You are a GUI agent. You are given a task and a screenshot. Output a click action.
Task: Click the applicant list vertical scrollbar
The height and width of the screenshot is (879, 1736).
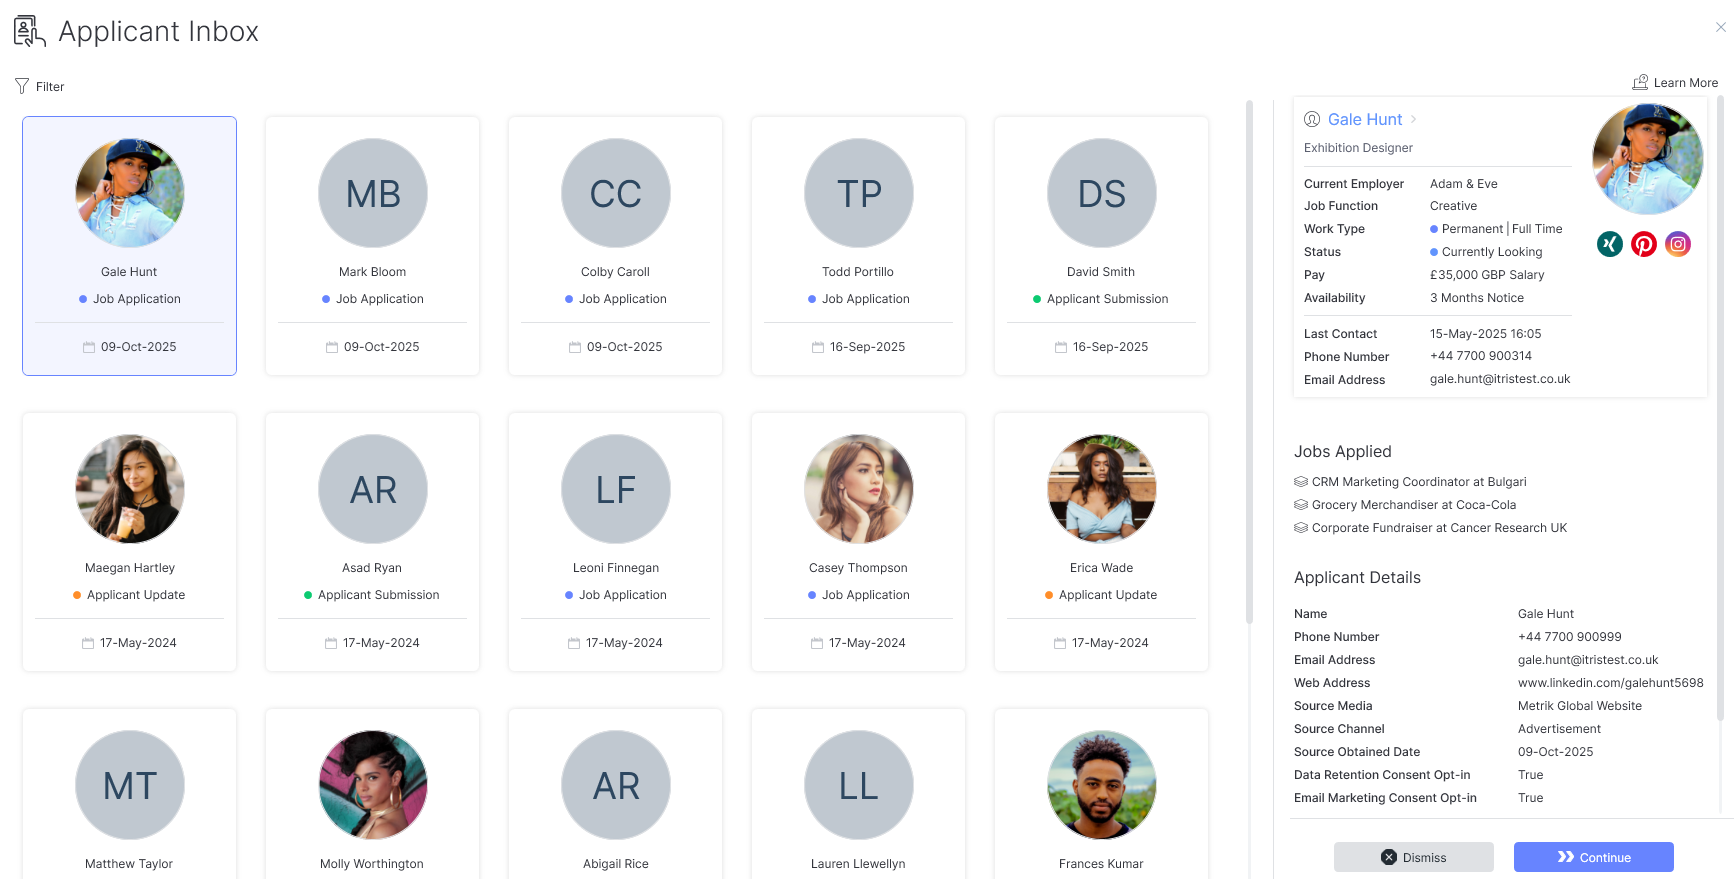pyautogui.click(x=1249, y=360)
